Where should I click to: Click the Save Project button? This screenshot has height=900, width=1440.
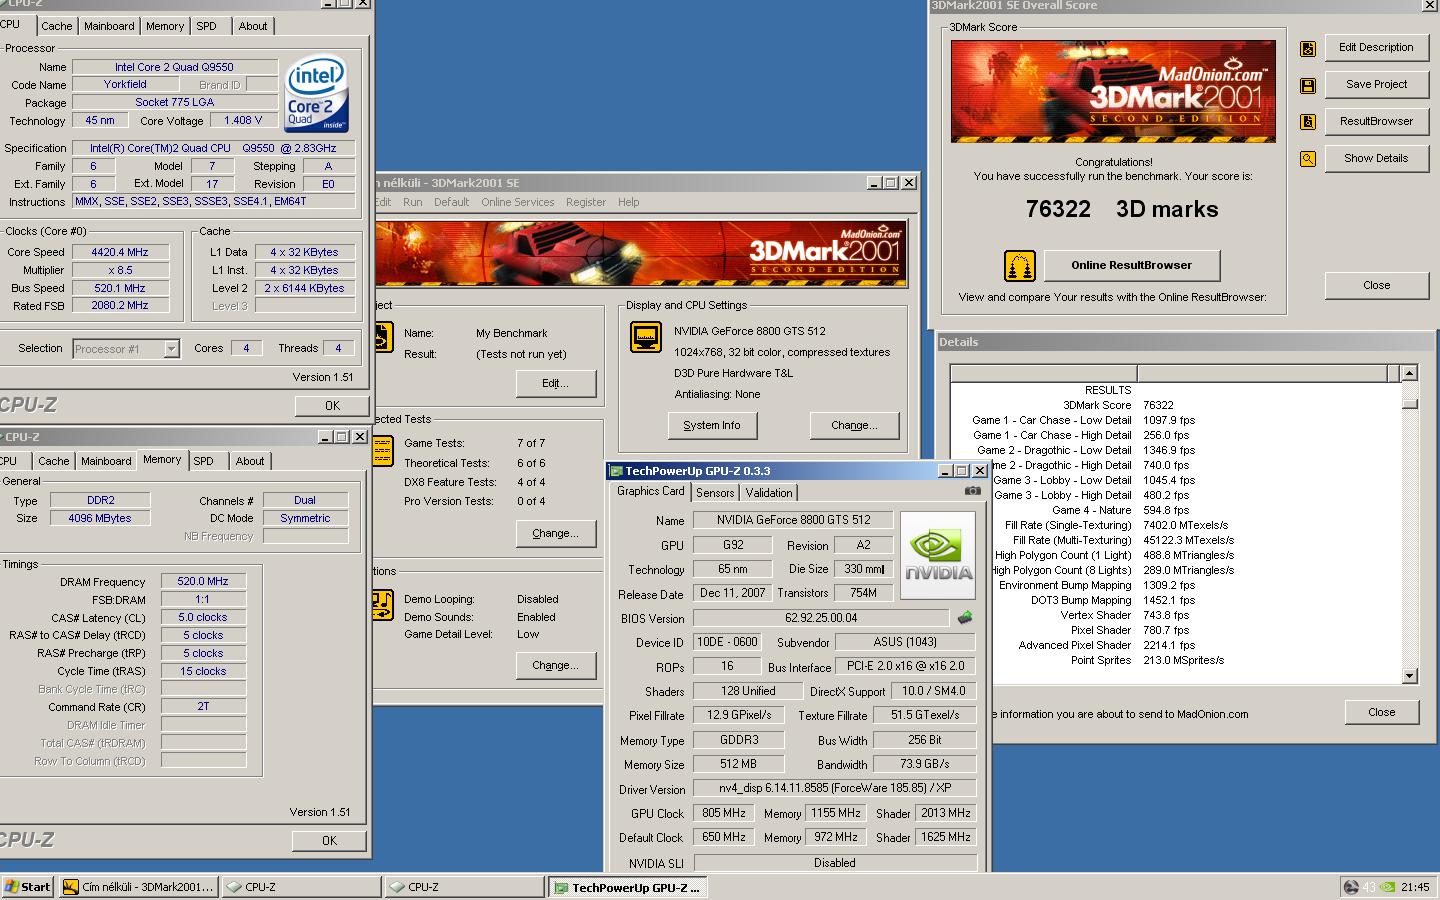coord(1376,84)
